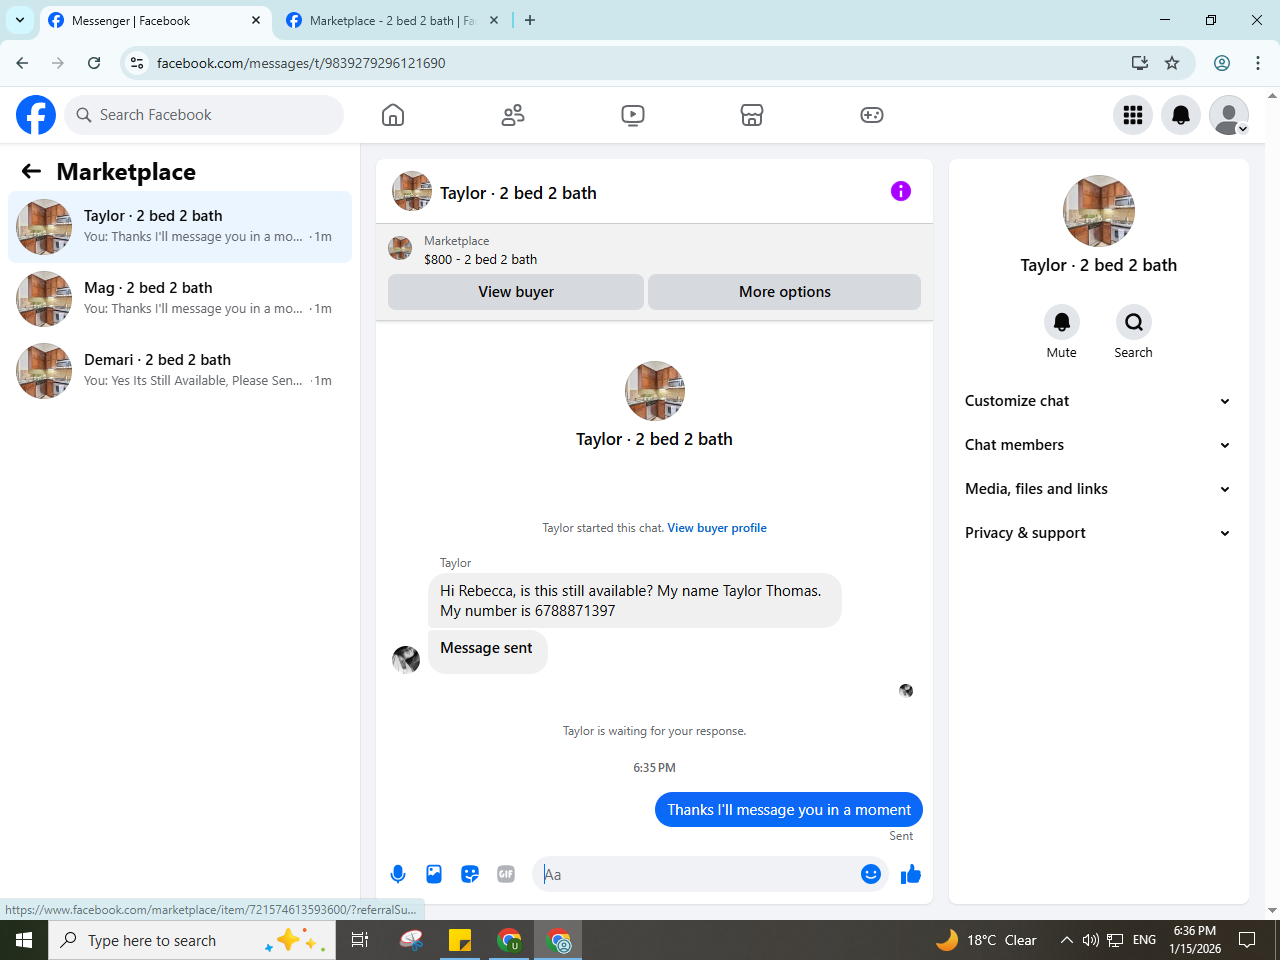Screen dimensions: 1280x960
Task: Go back using the Marketplace back arrow
Action: [31, 171]
